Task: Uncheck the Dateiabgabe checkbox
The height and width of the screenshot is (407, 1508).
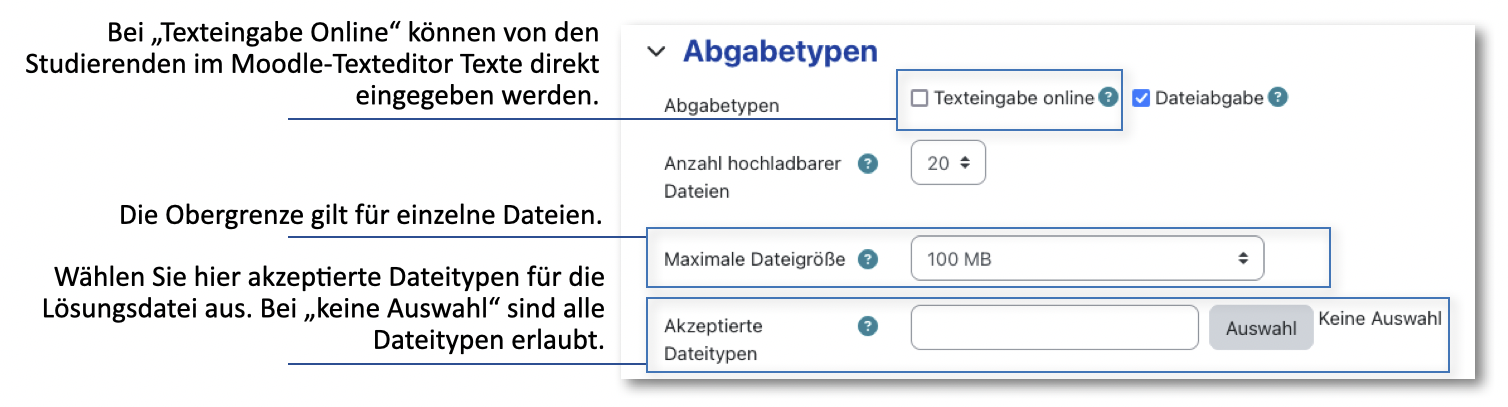Action: click(x=1141, y=99)
